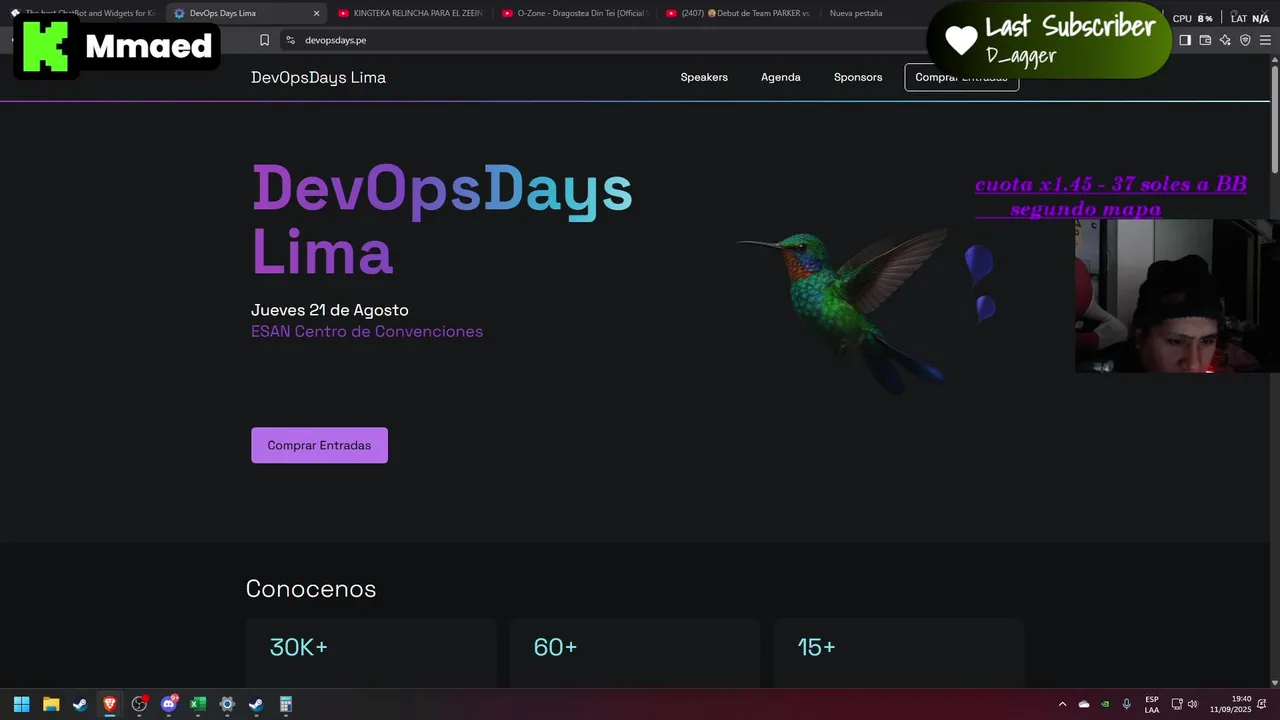Open the Windows Start menu
The width and height of the screenshot is (1280, 720).
pos(22,704)
